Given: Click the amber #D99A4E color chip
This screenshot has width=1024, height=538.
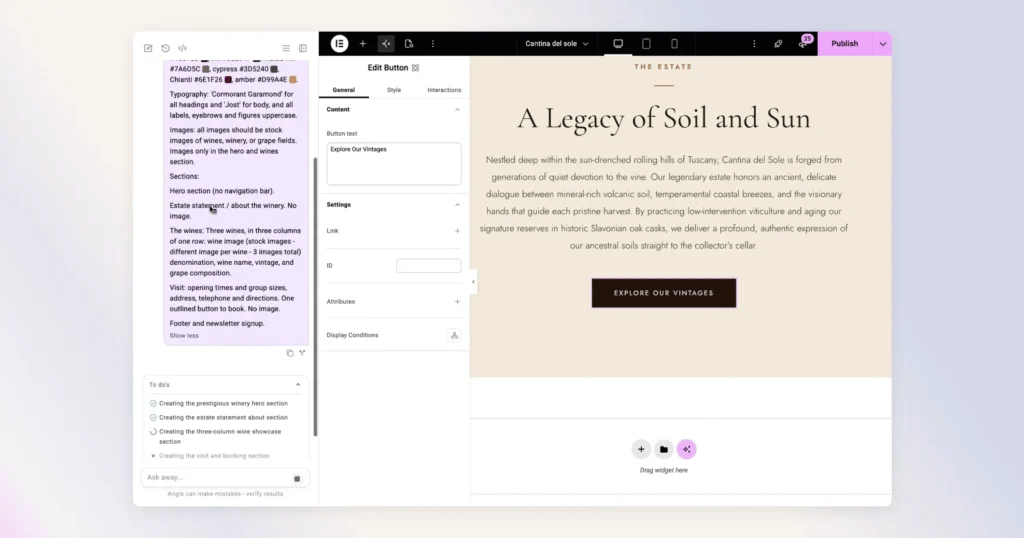Looking at the screenshot, I should (293, 80).
